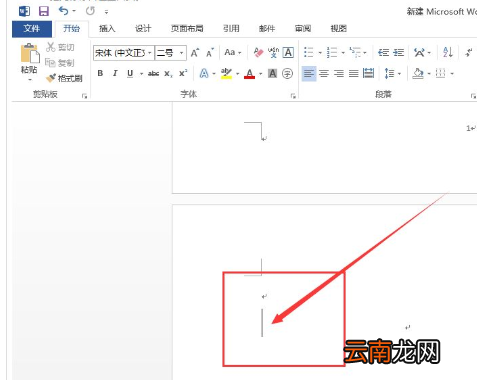Expand the highlight color dropdown arrow
Viewport: 477px width, 380px height.
coord(238,74)
